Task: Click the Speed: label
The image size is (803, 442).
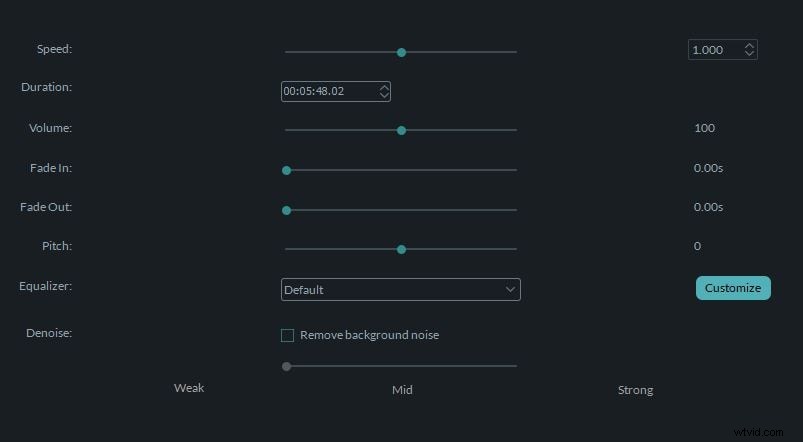Action: pyautogui.click(x=54, y=49)
